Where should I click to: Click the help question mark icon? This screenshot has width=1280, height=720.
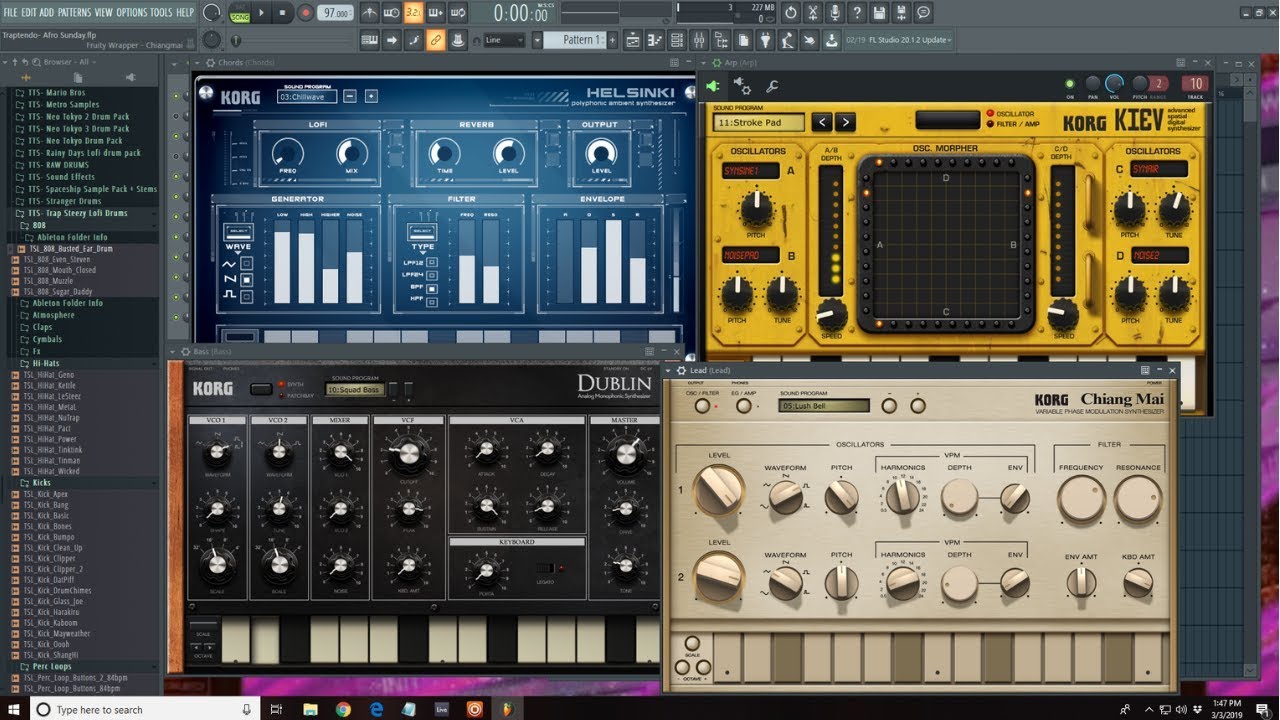click(x=857, y=13)
